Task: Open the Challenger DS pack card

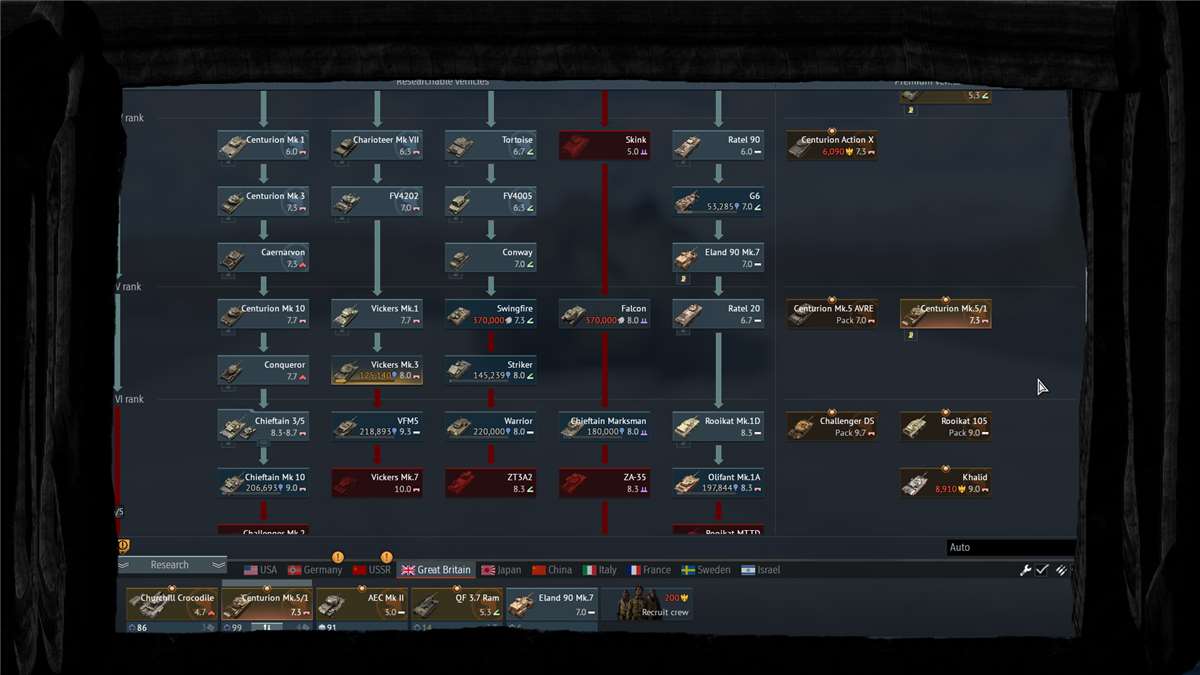Action: click(x=832, y=426)
